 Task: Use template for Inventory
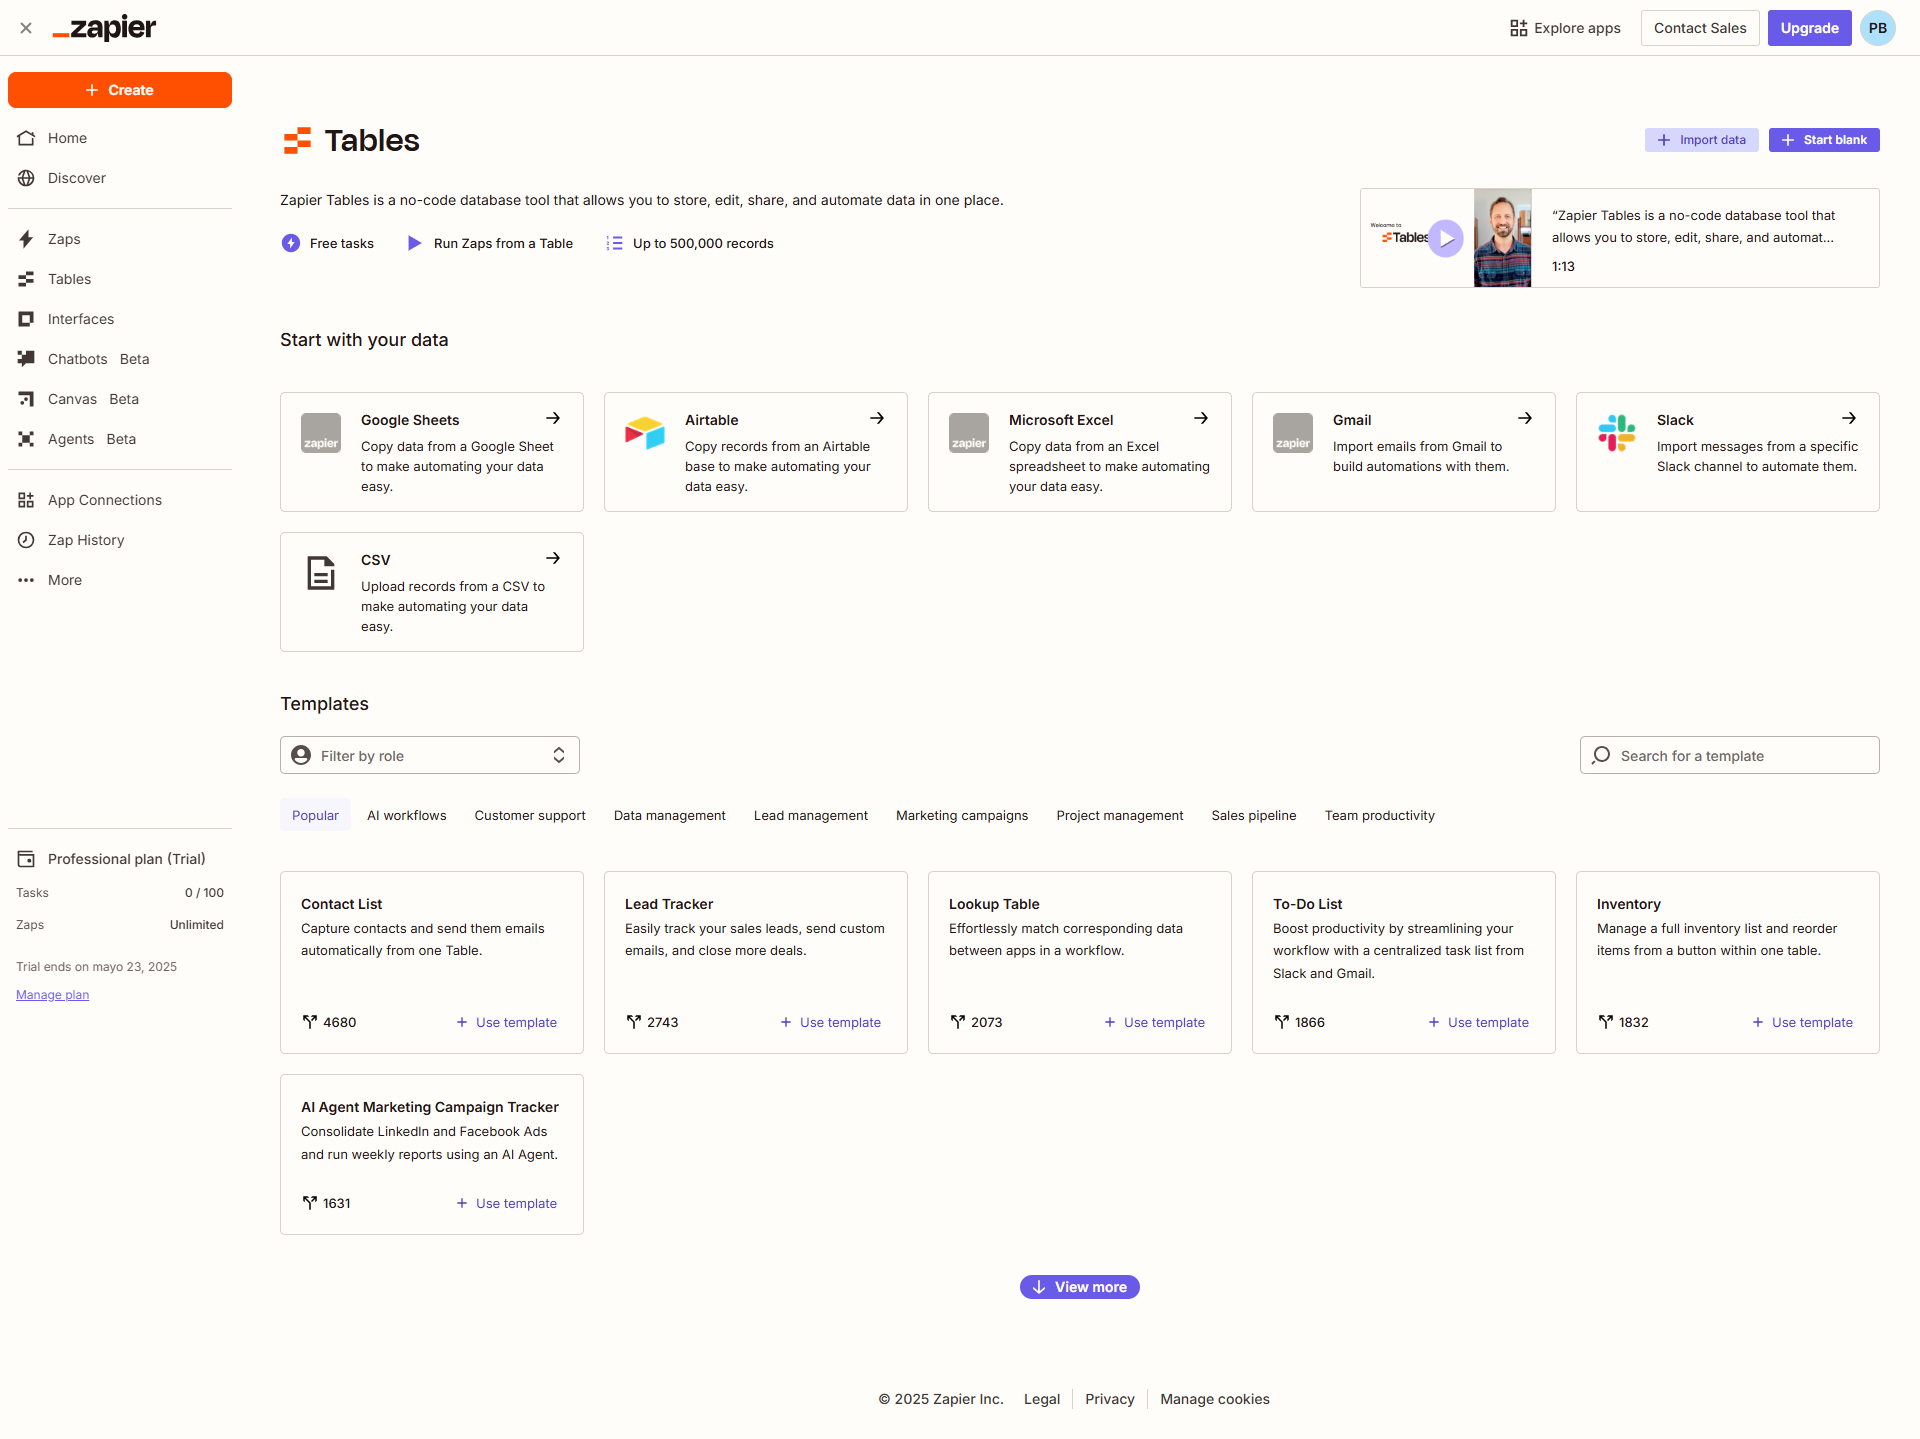point(1803,1022)
